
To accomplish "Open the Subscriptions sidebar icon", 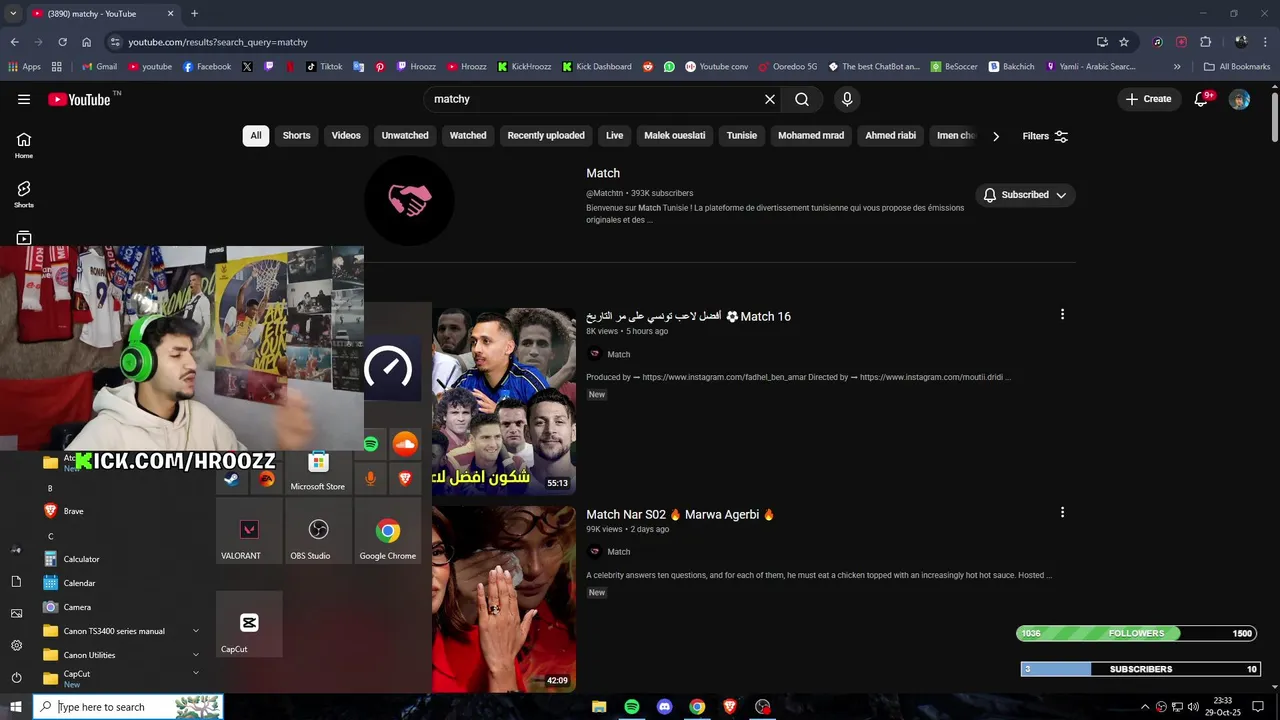I will click(24, 238).
